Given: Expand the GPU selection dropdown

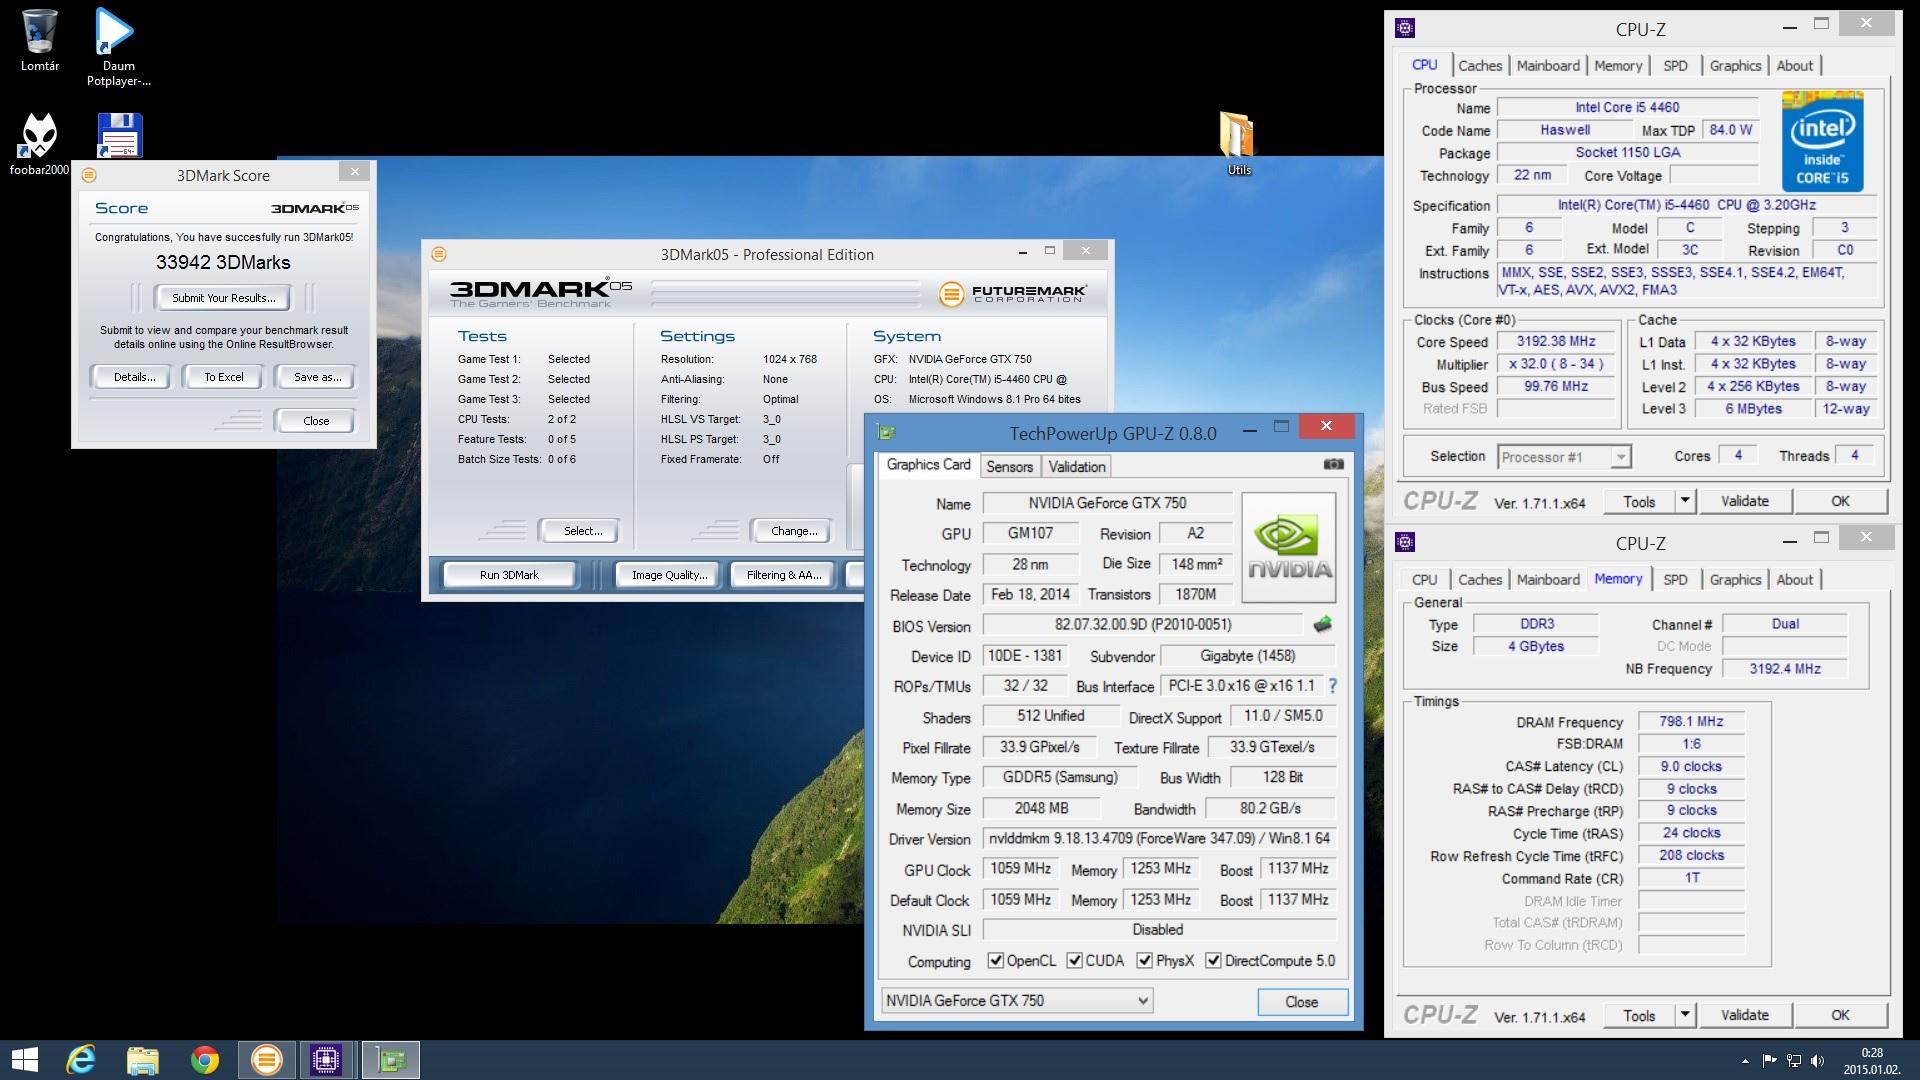Looking at the screenshot, I should [1142, 1001].
